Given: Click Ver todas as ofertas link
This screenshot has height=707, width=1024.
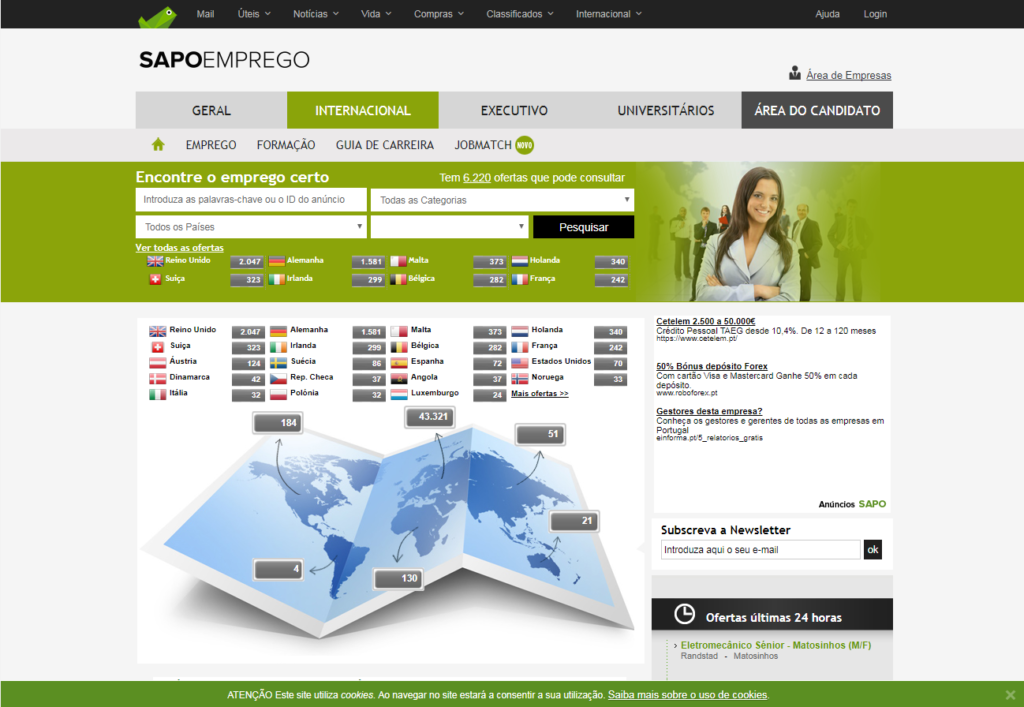Looking at the screenshot, I should [179, 247].
